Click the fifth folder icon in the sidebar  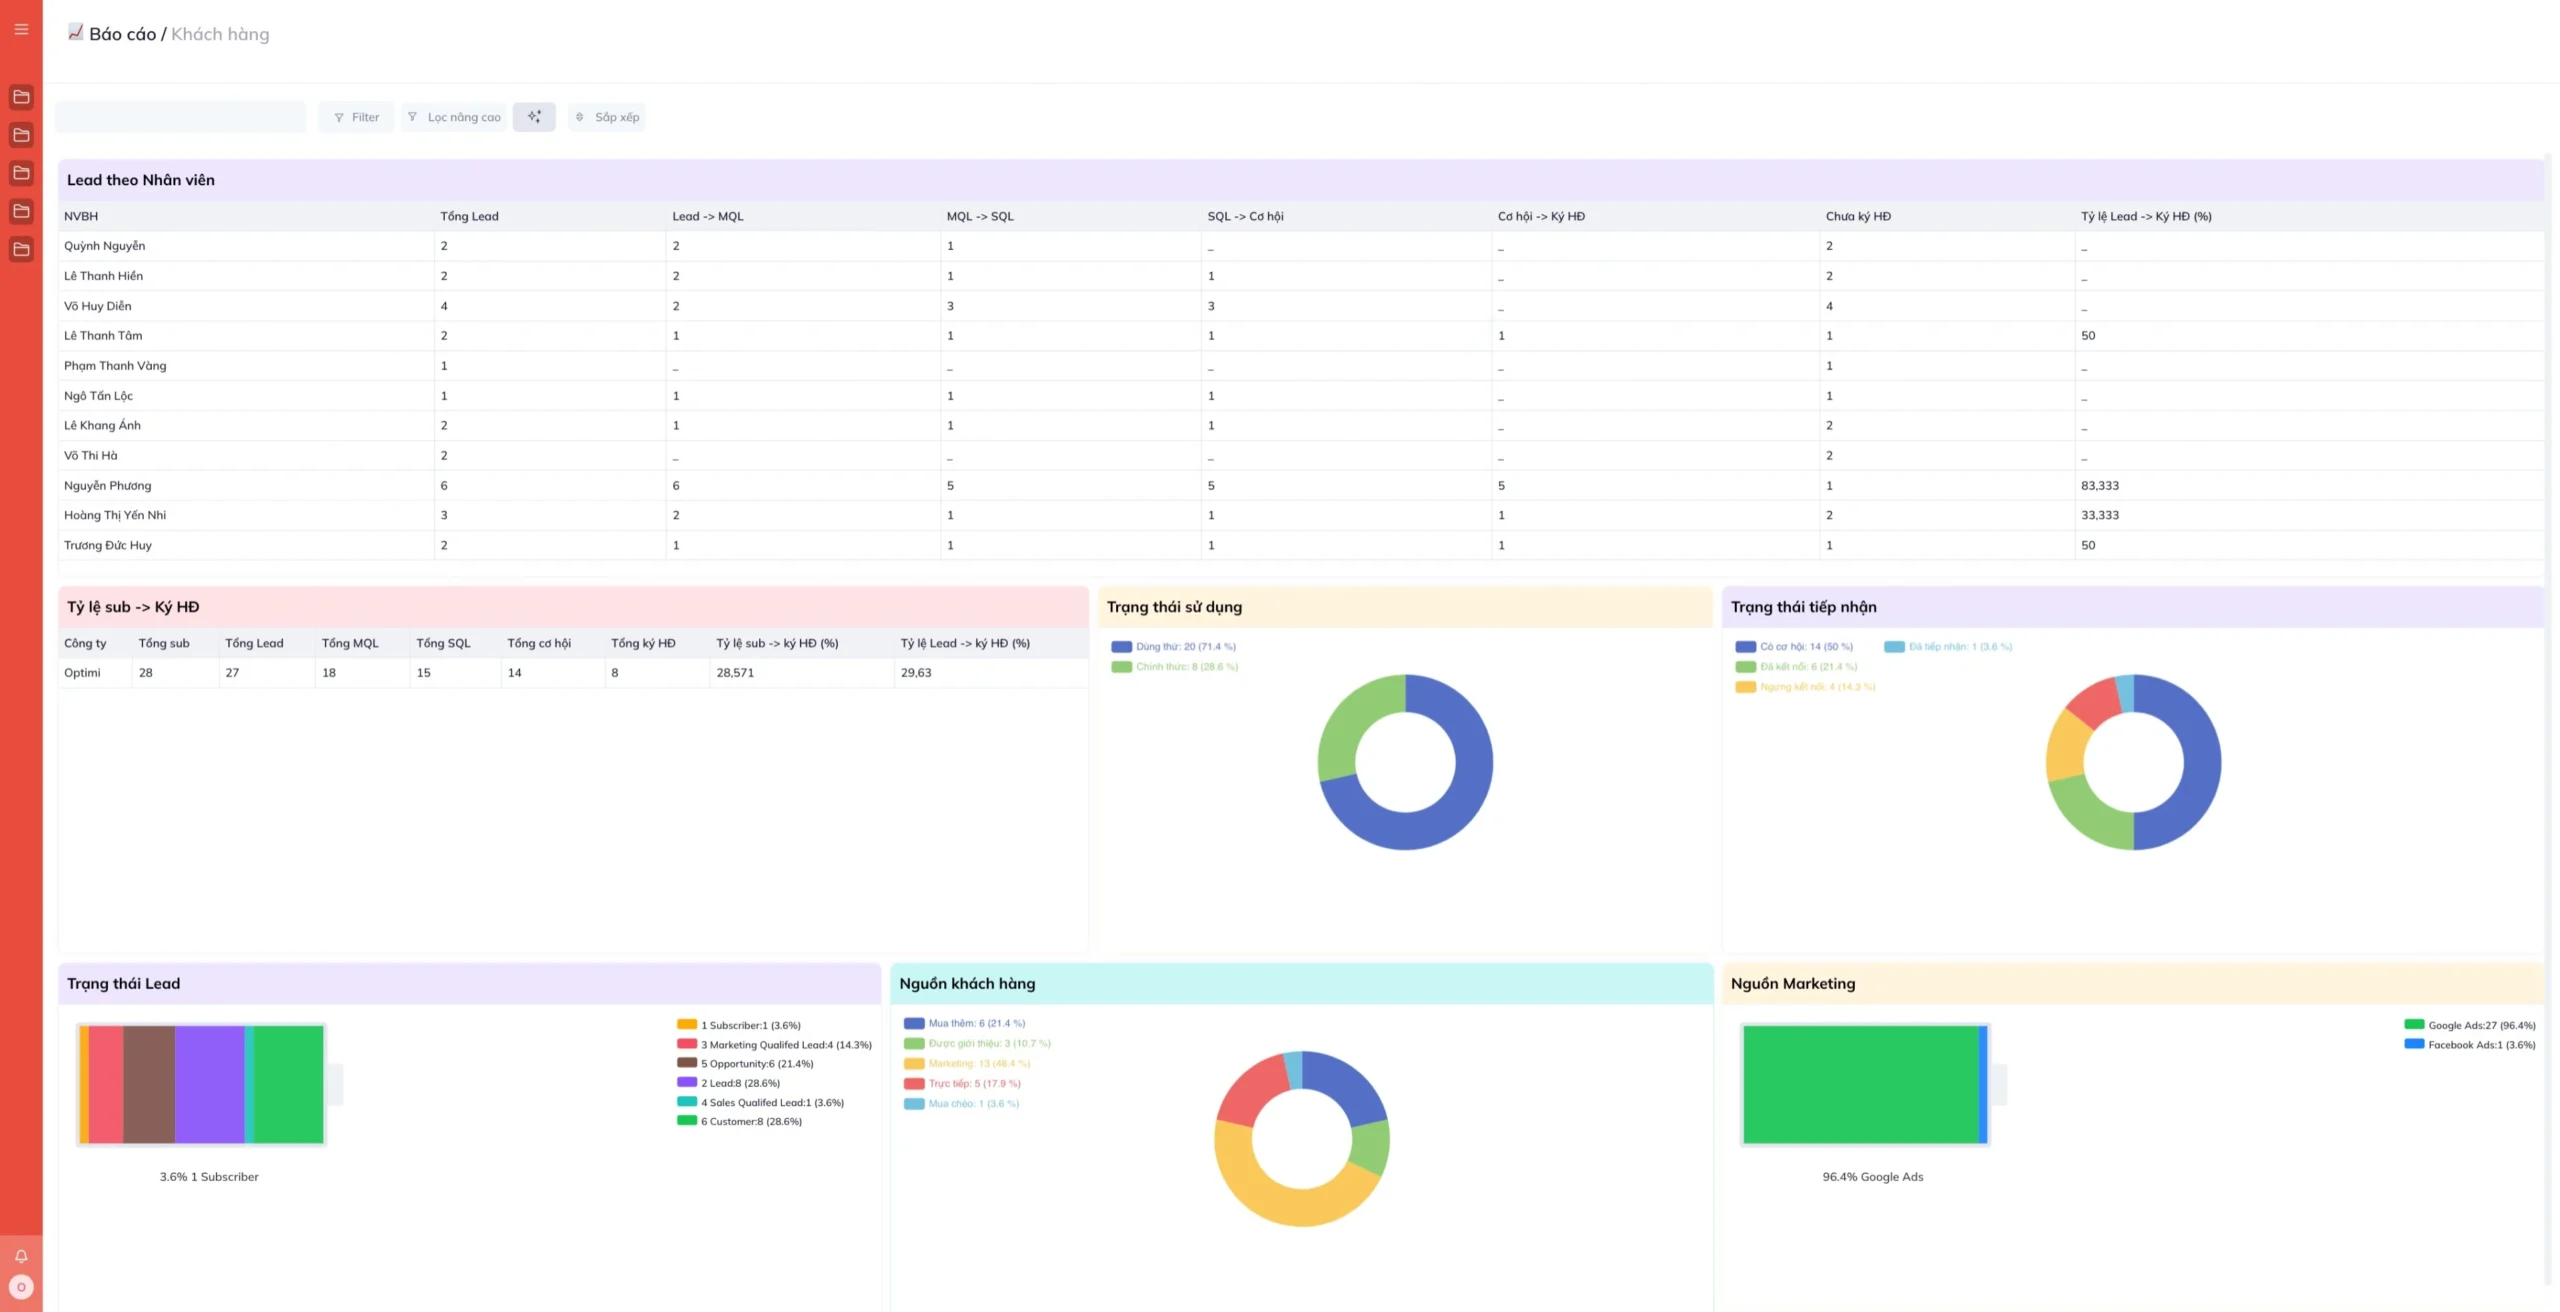pyautogui.click(x=21, y=249)
